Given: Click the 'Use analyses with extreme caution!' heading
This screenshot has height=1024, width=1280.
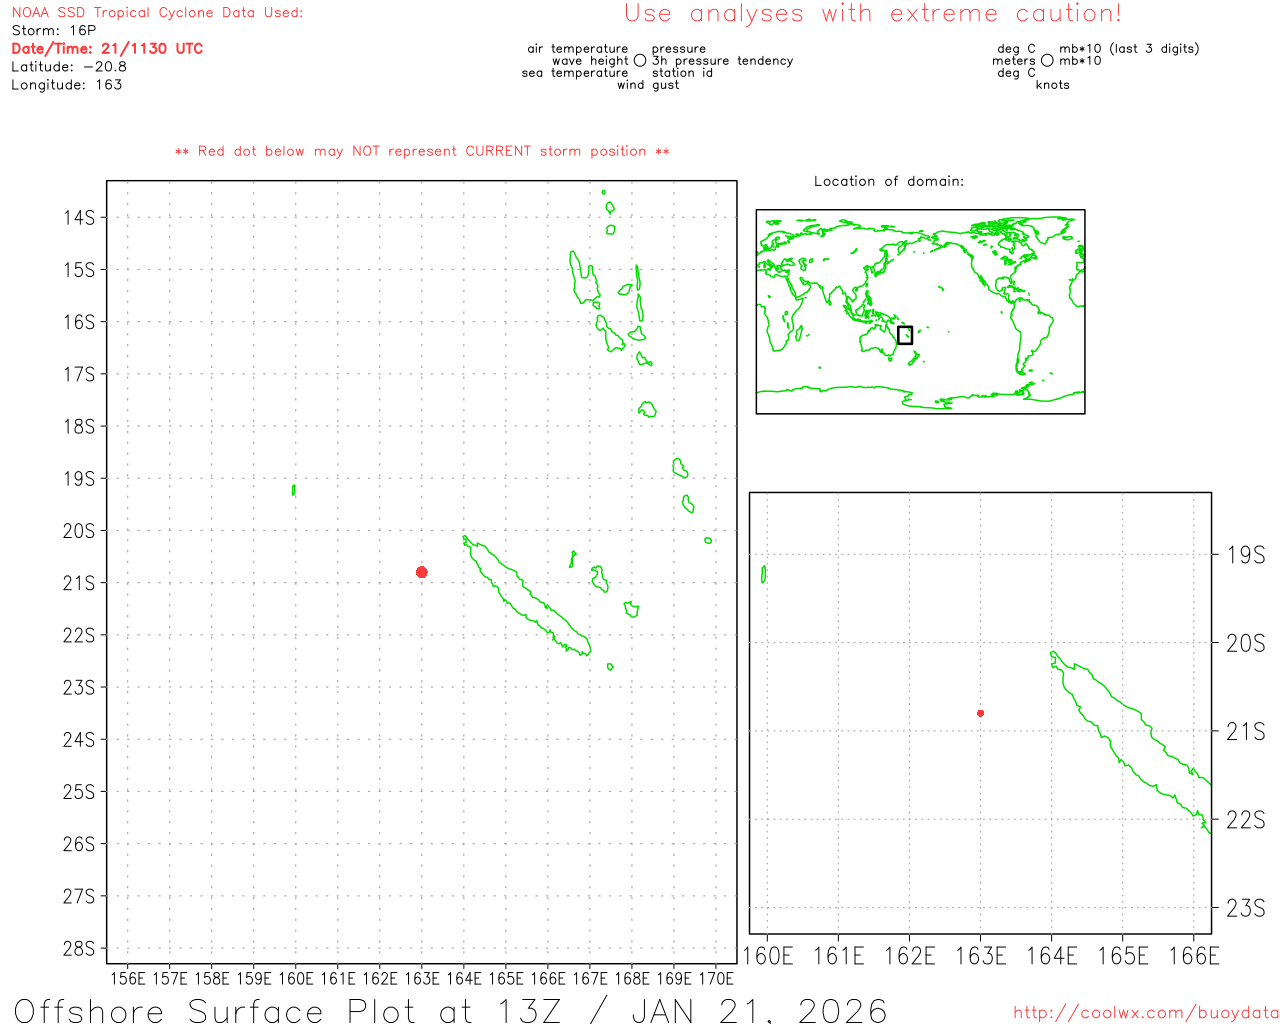Looking at the screenshot, I should [x=872, y=14].
